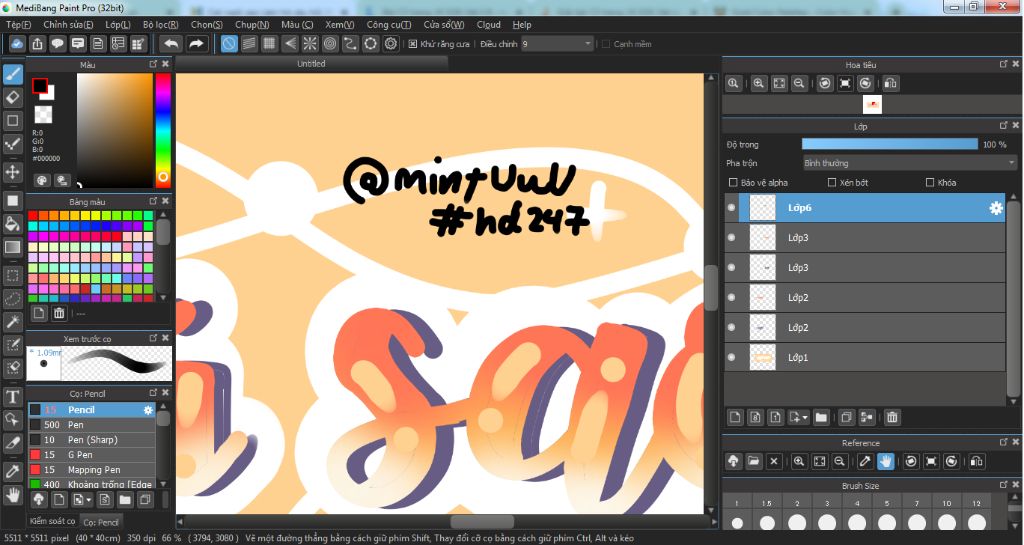Select the Text tool

(x=12, y=397)
